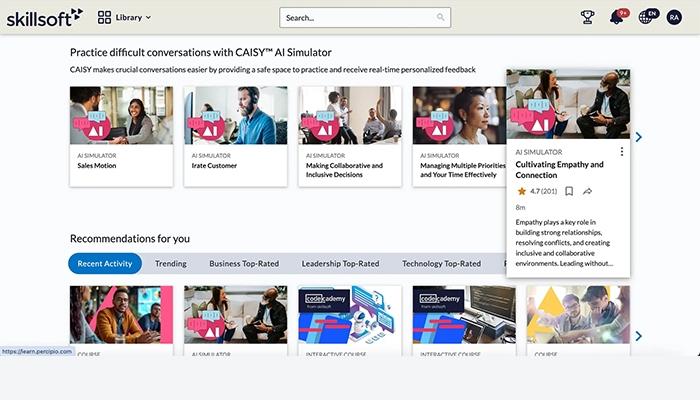Share the Cultivating Empathy and Connection simulator
Viewport: 700px width, 400px height.
click(588, 191)
